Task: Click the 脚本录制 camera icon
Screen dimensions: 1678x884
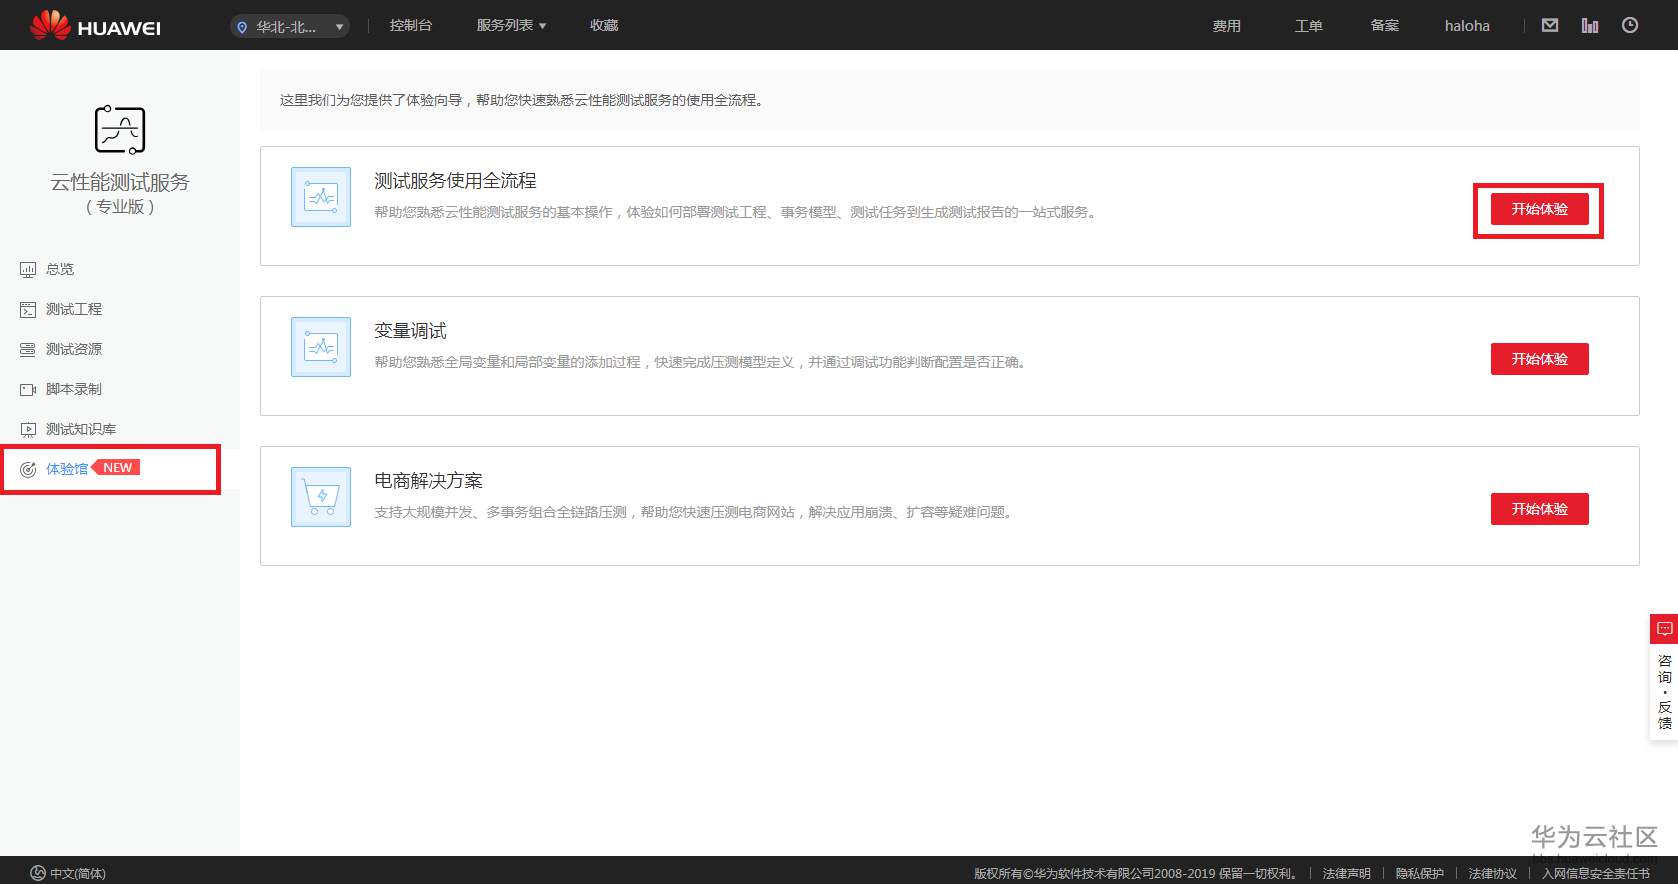Action: (x=28, y=390)
